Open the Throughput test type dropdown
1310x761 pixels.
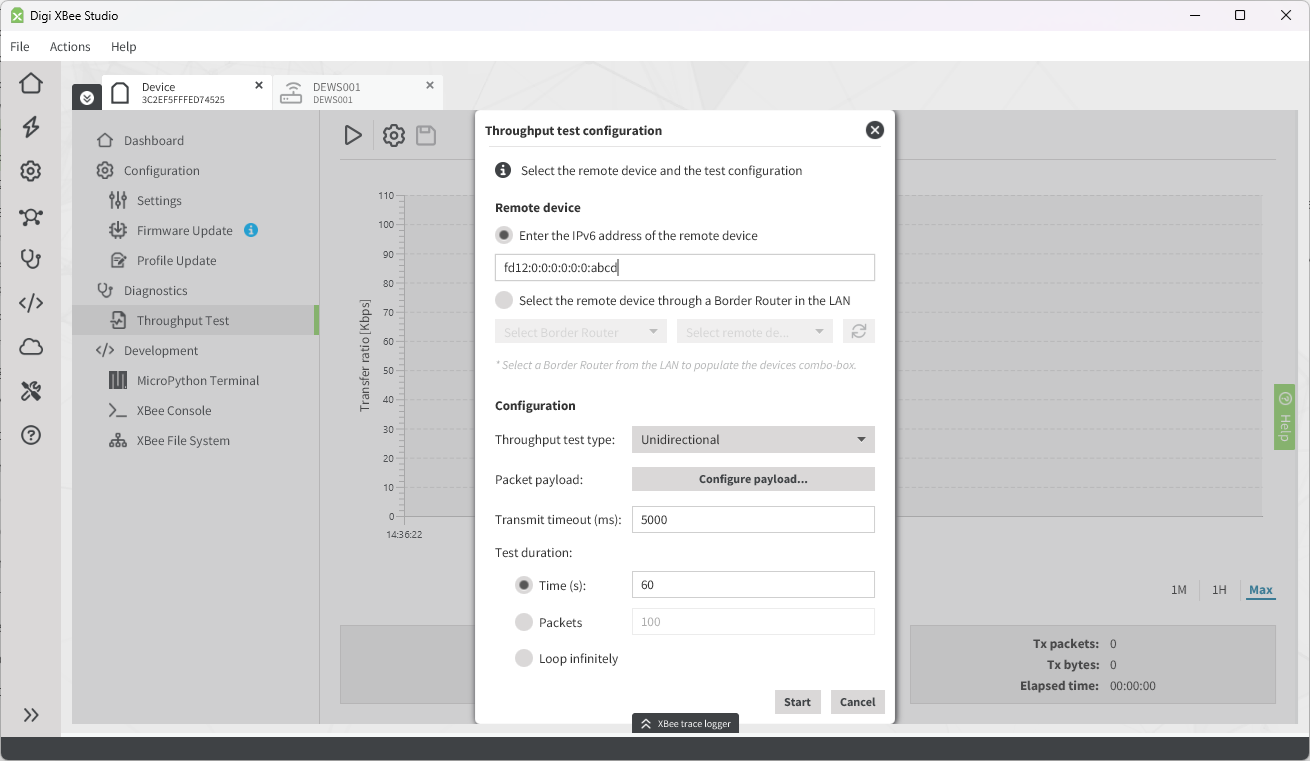point(753,439)
